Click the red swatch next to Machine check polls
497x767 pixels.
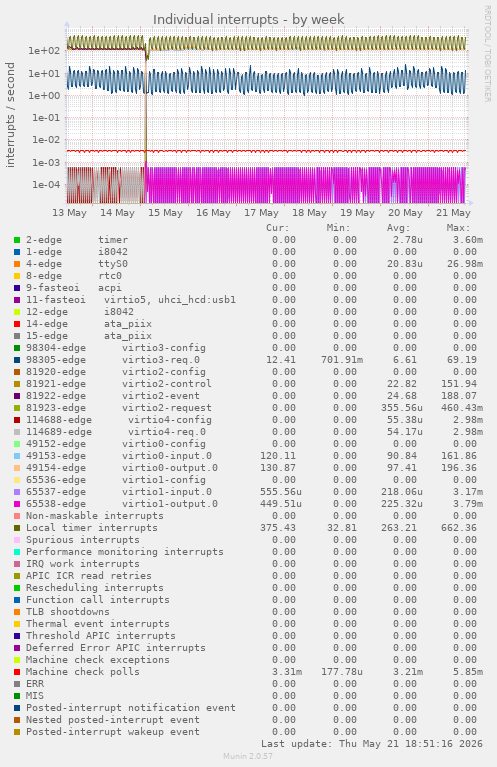click(x=17, y=672)
